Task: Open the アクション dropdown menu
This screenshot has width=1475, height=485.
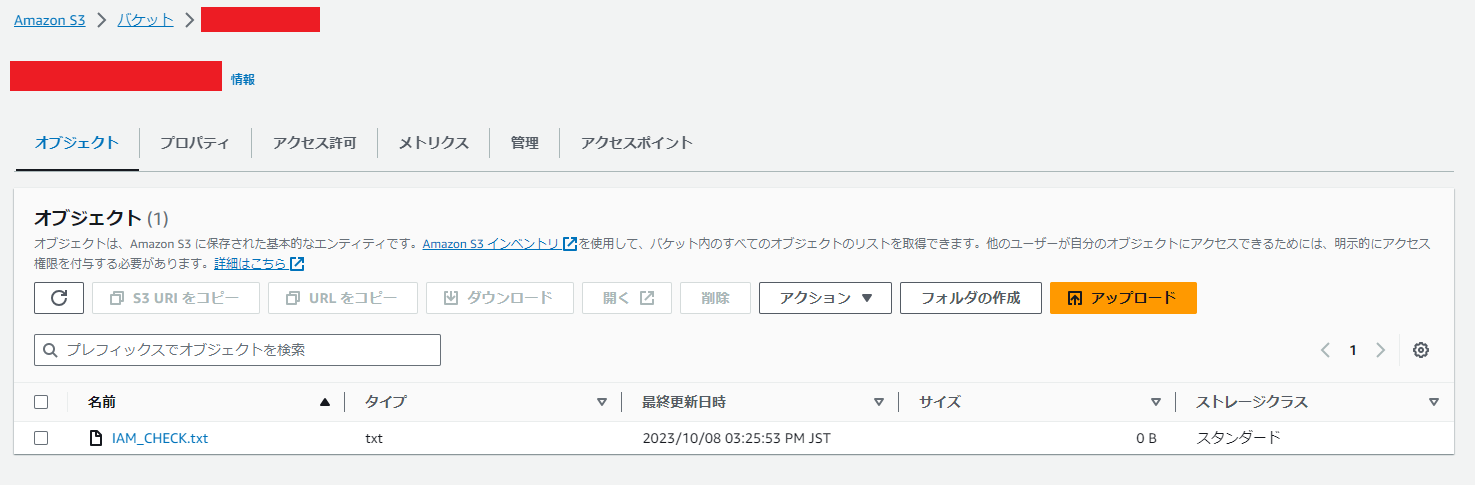Action: pos(825,298)
